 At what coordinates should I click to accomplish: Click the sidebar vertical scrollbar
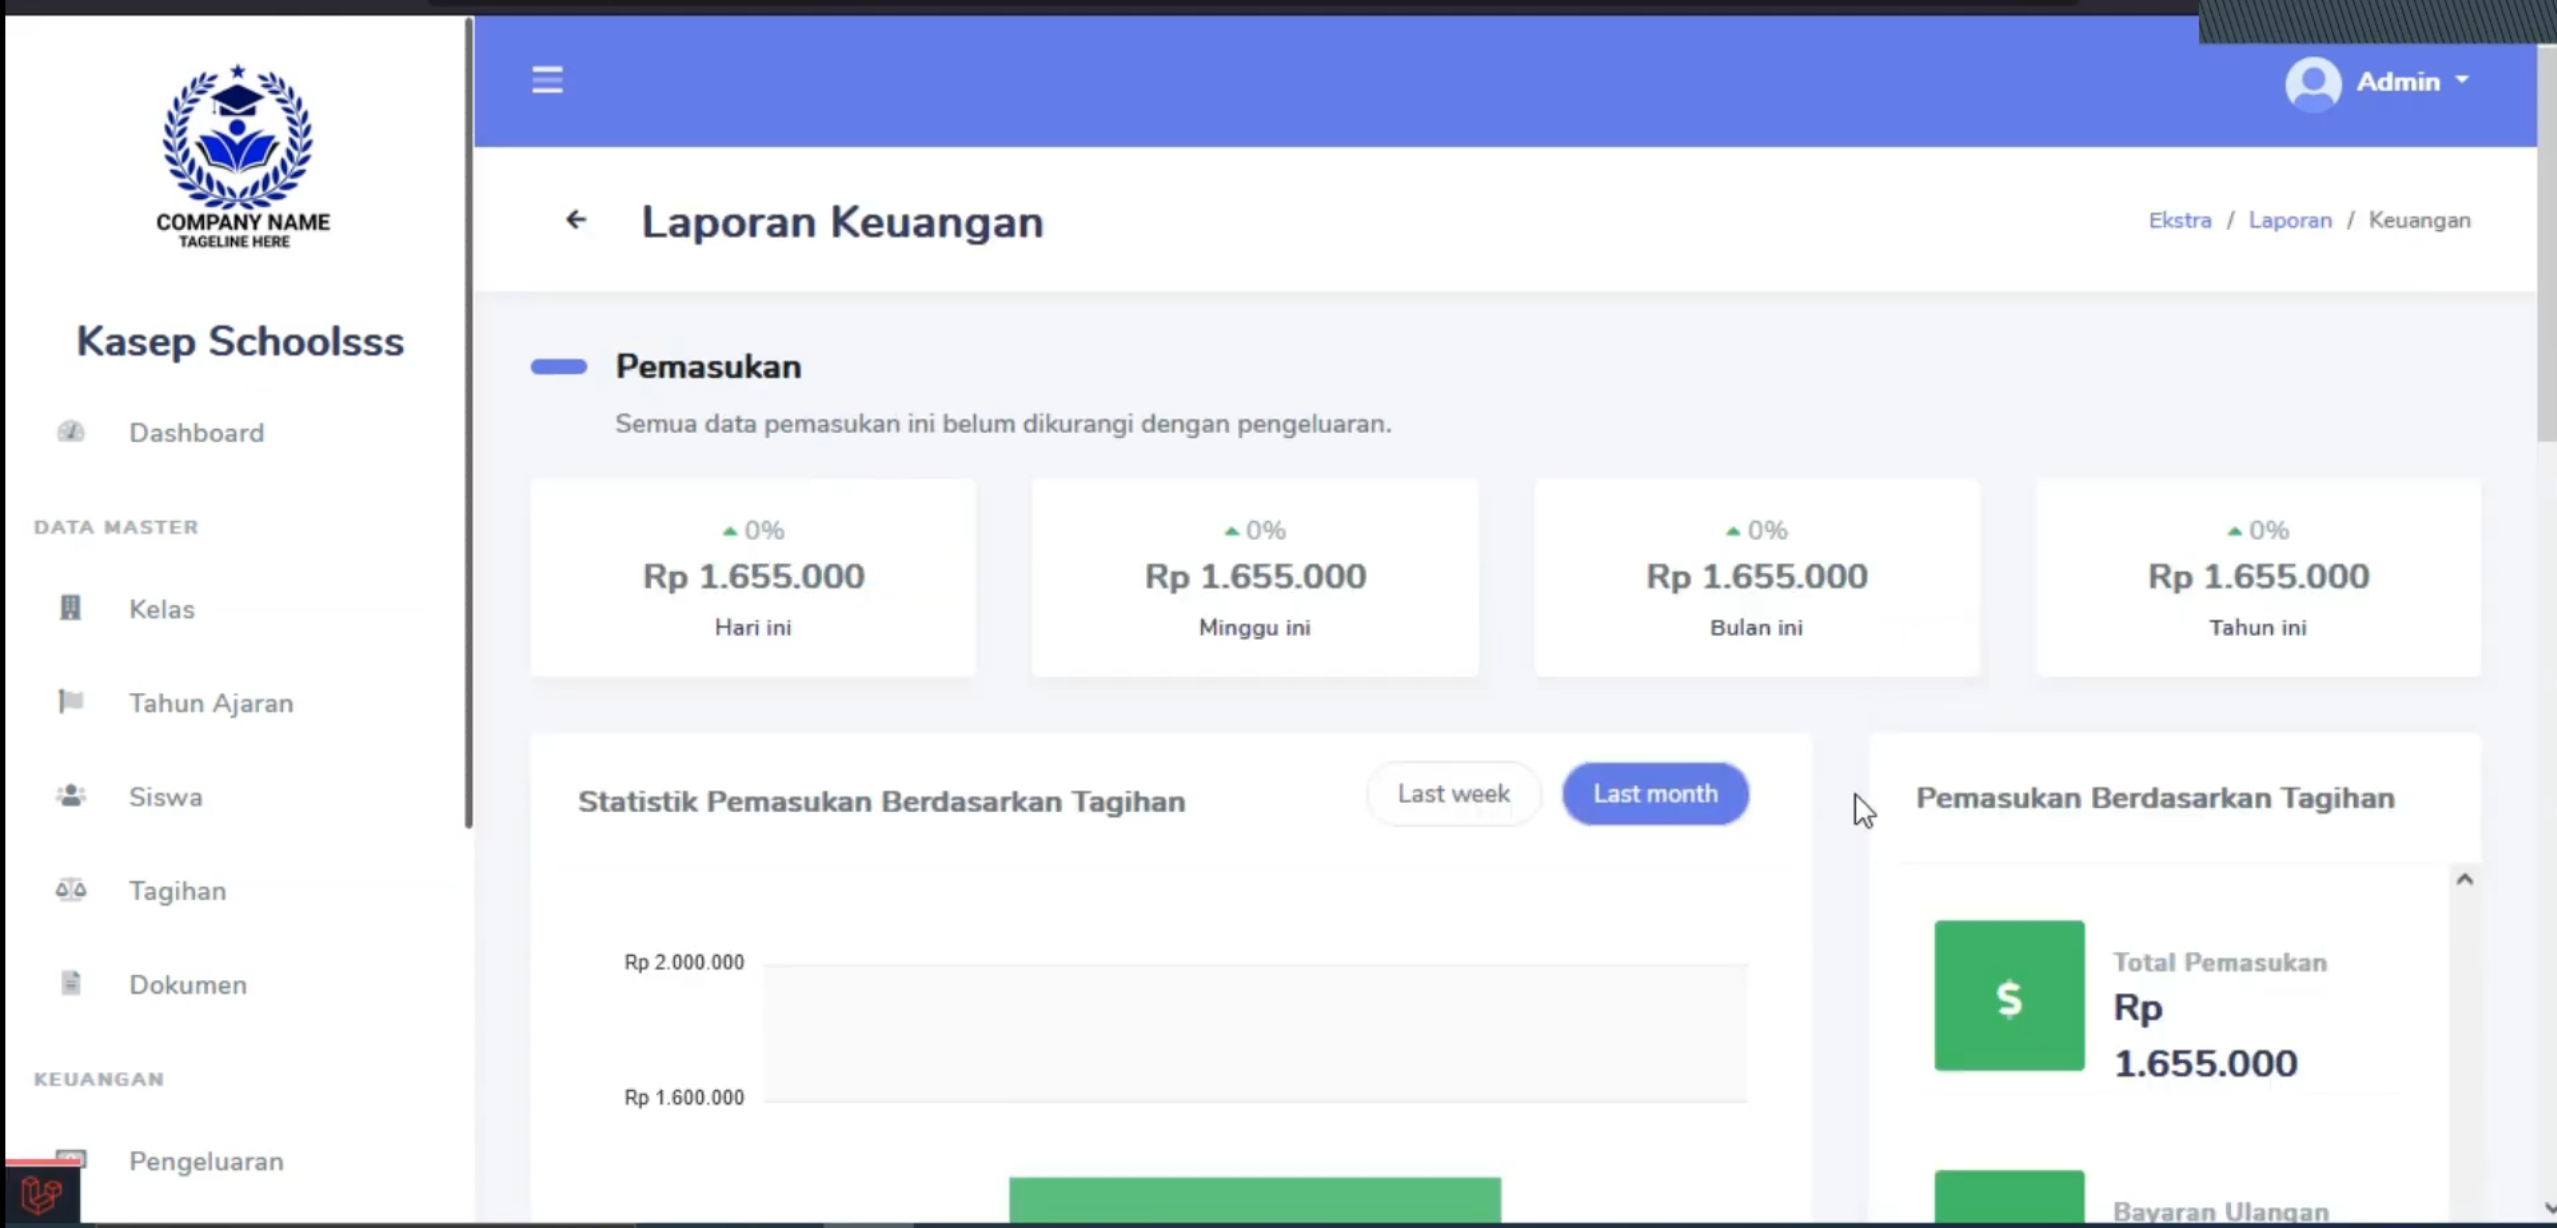click(468, 425)
